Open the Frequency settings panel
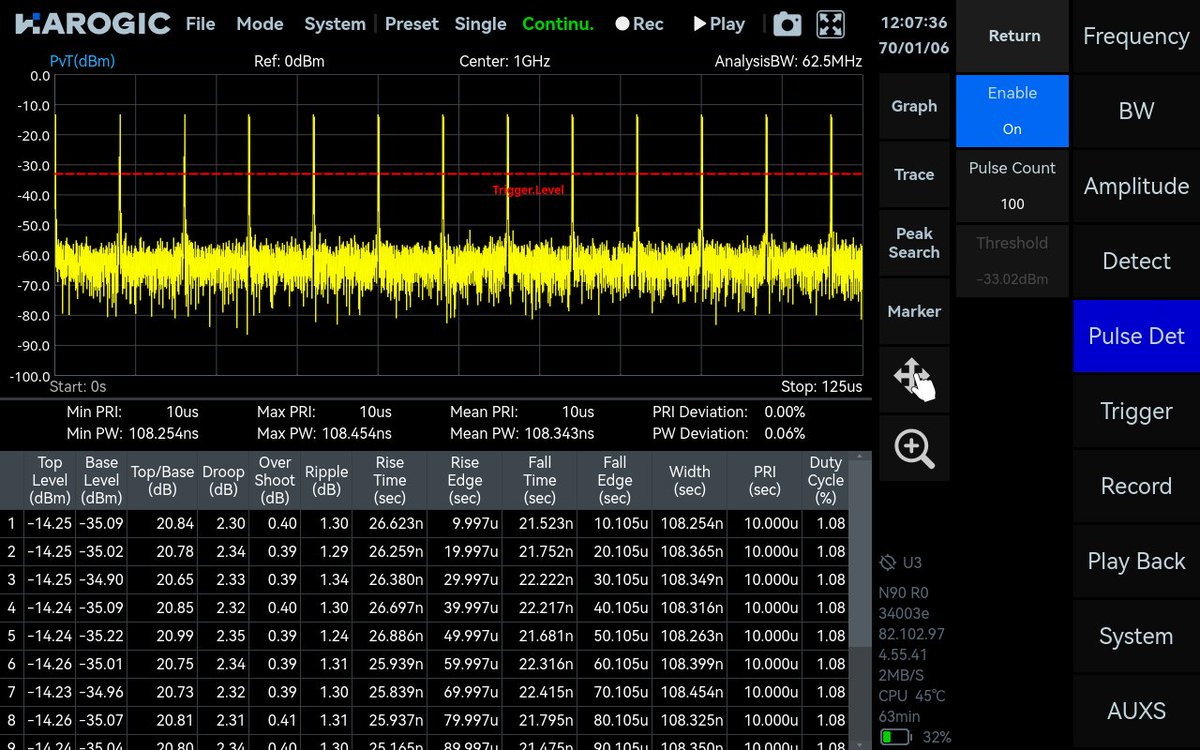The image size is (1200, 750). pos(1136,36)
